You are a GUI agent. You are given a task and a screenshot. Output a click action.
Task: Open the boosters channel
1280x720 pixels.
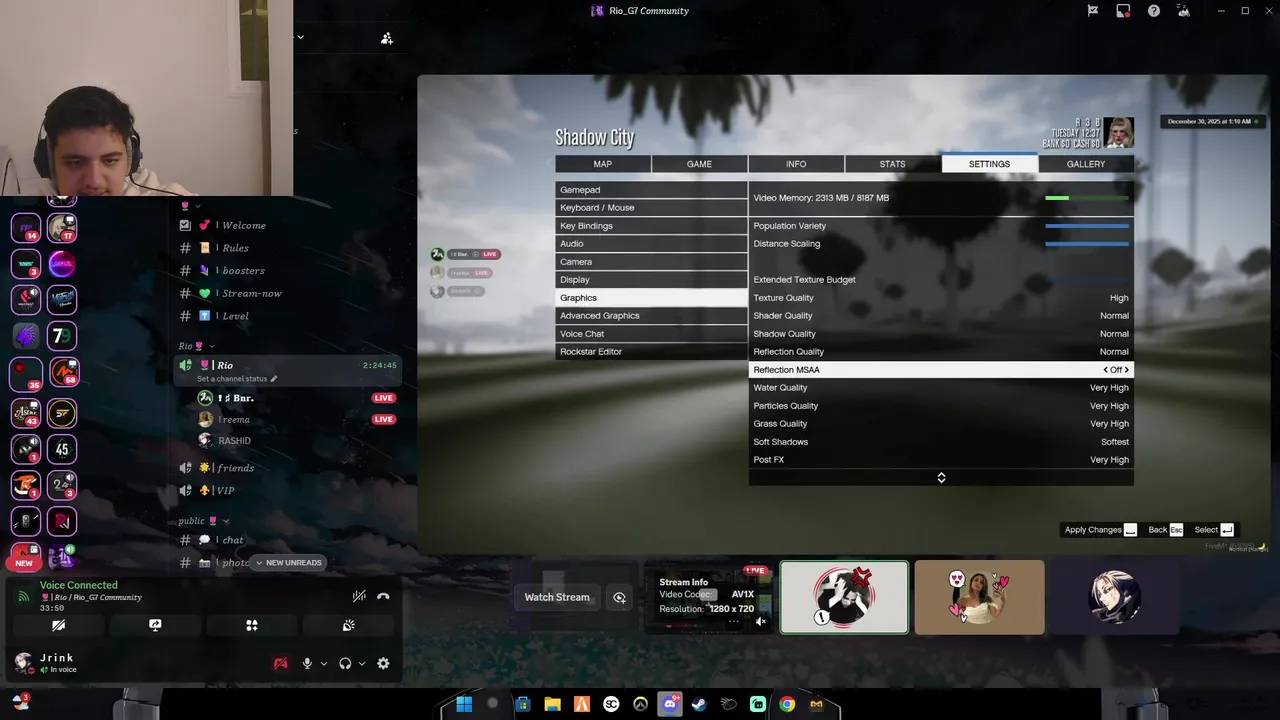243,271
